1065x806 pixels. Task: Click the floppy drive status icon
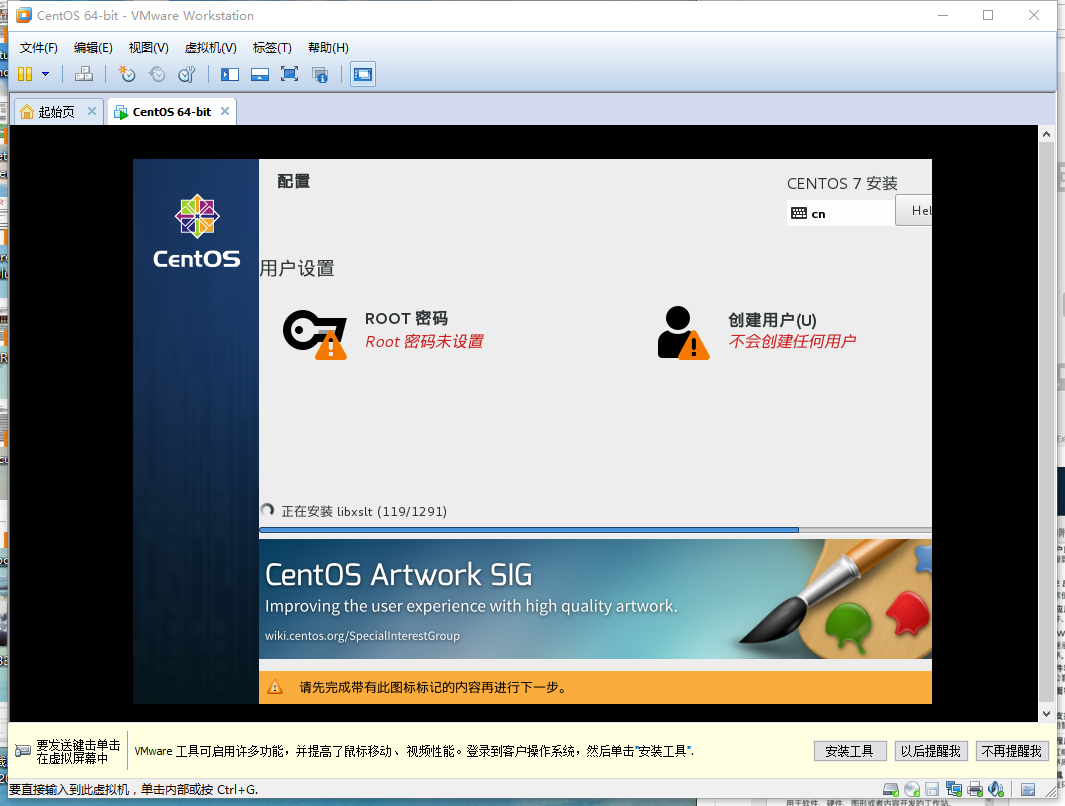tap(932, 789)
